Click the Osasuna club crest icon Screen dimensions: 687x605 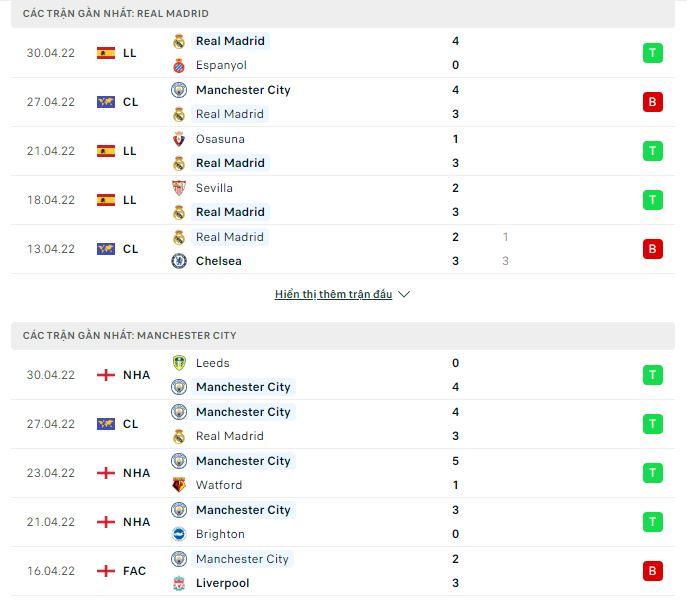(x=179, y=139)
